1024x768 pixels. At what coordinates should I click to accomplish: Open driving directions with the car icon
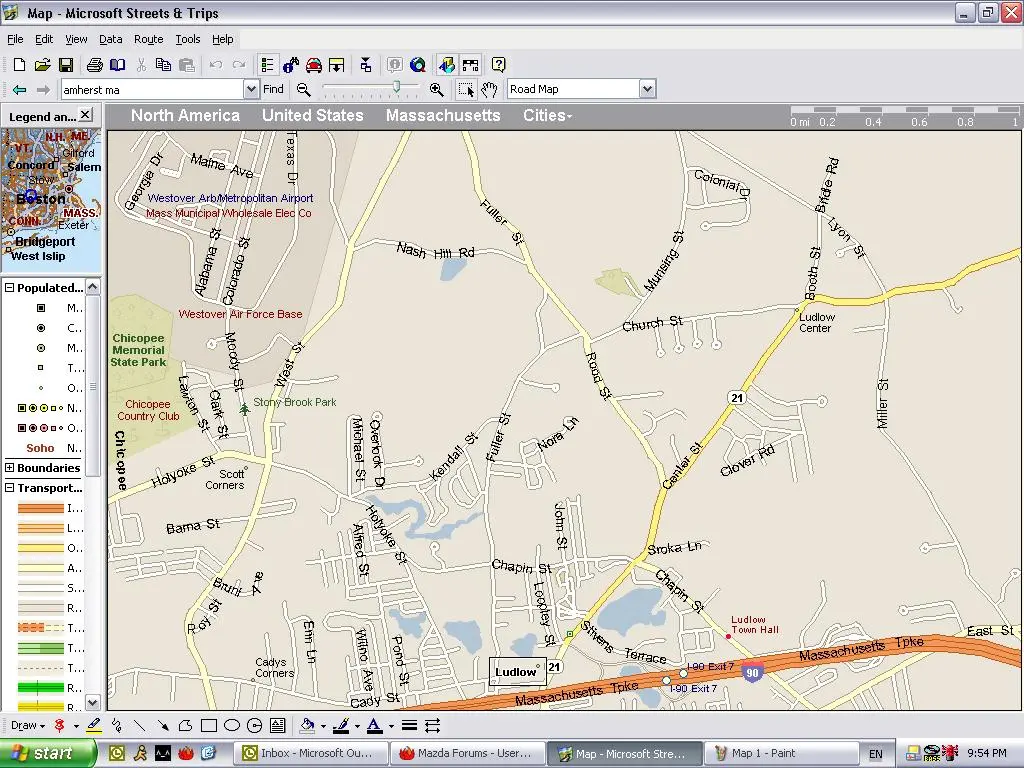tap(314, 64)
